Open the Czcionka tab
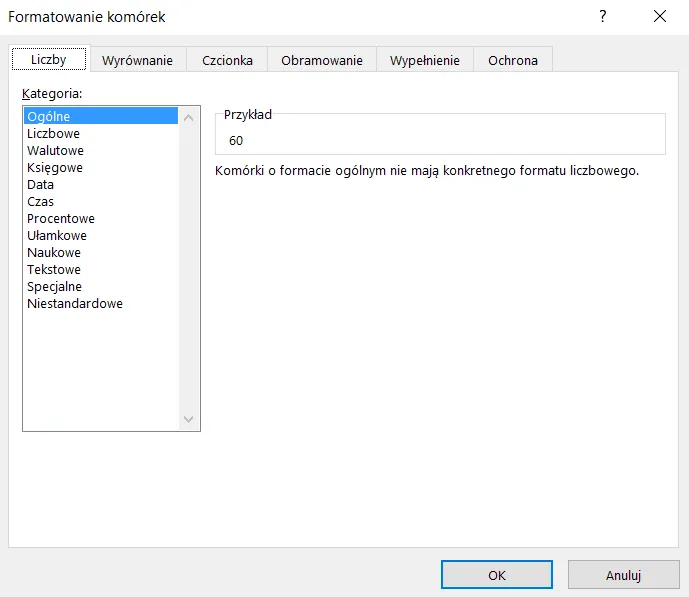The height and width of the screenshot is (597, 689). point(227,60)
